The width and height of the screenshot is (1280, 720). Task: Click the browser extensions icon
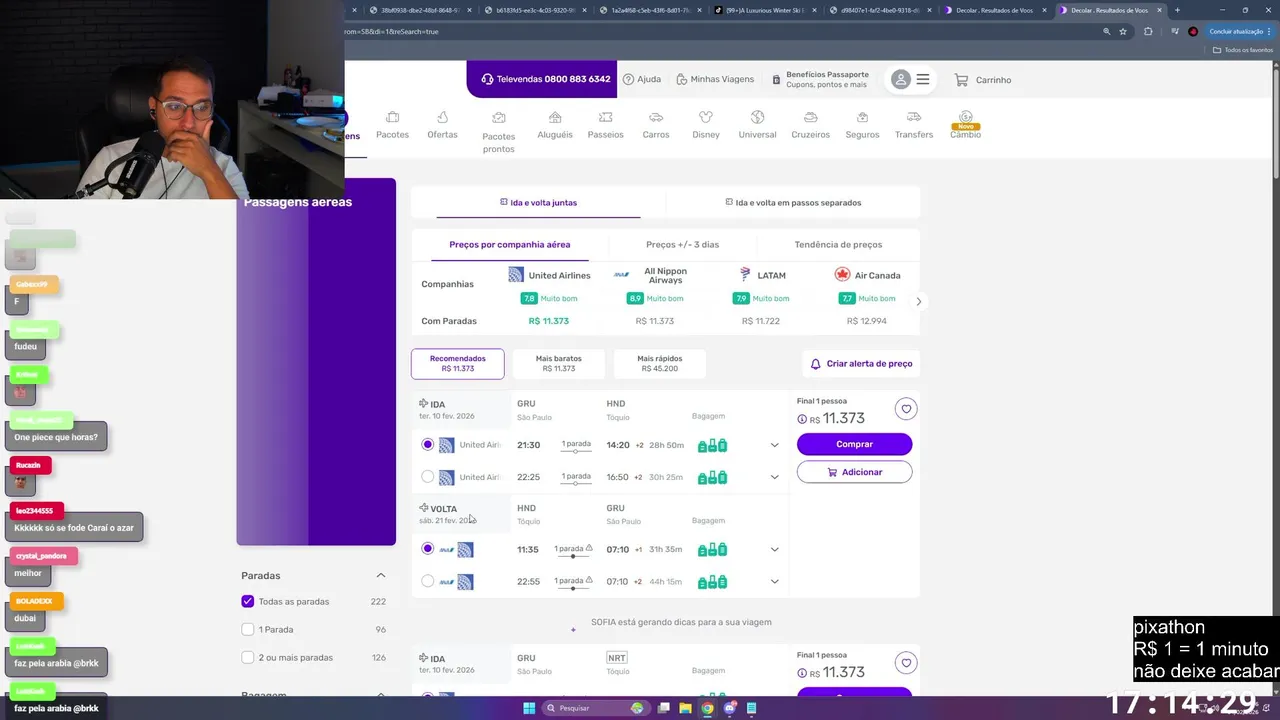click(x=1148, y=31)
